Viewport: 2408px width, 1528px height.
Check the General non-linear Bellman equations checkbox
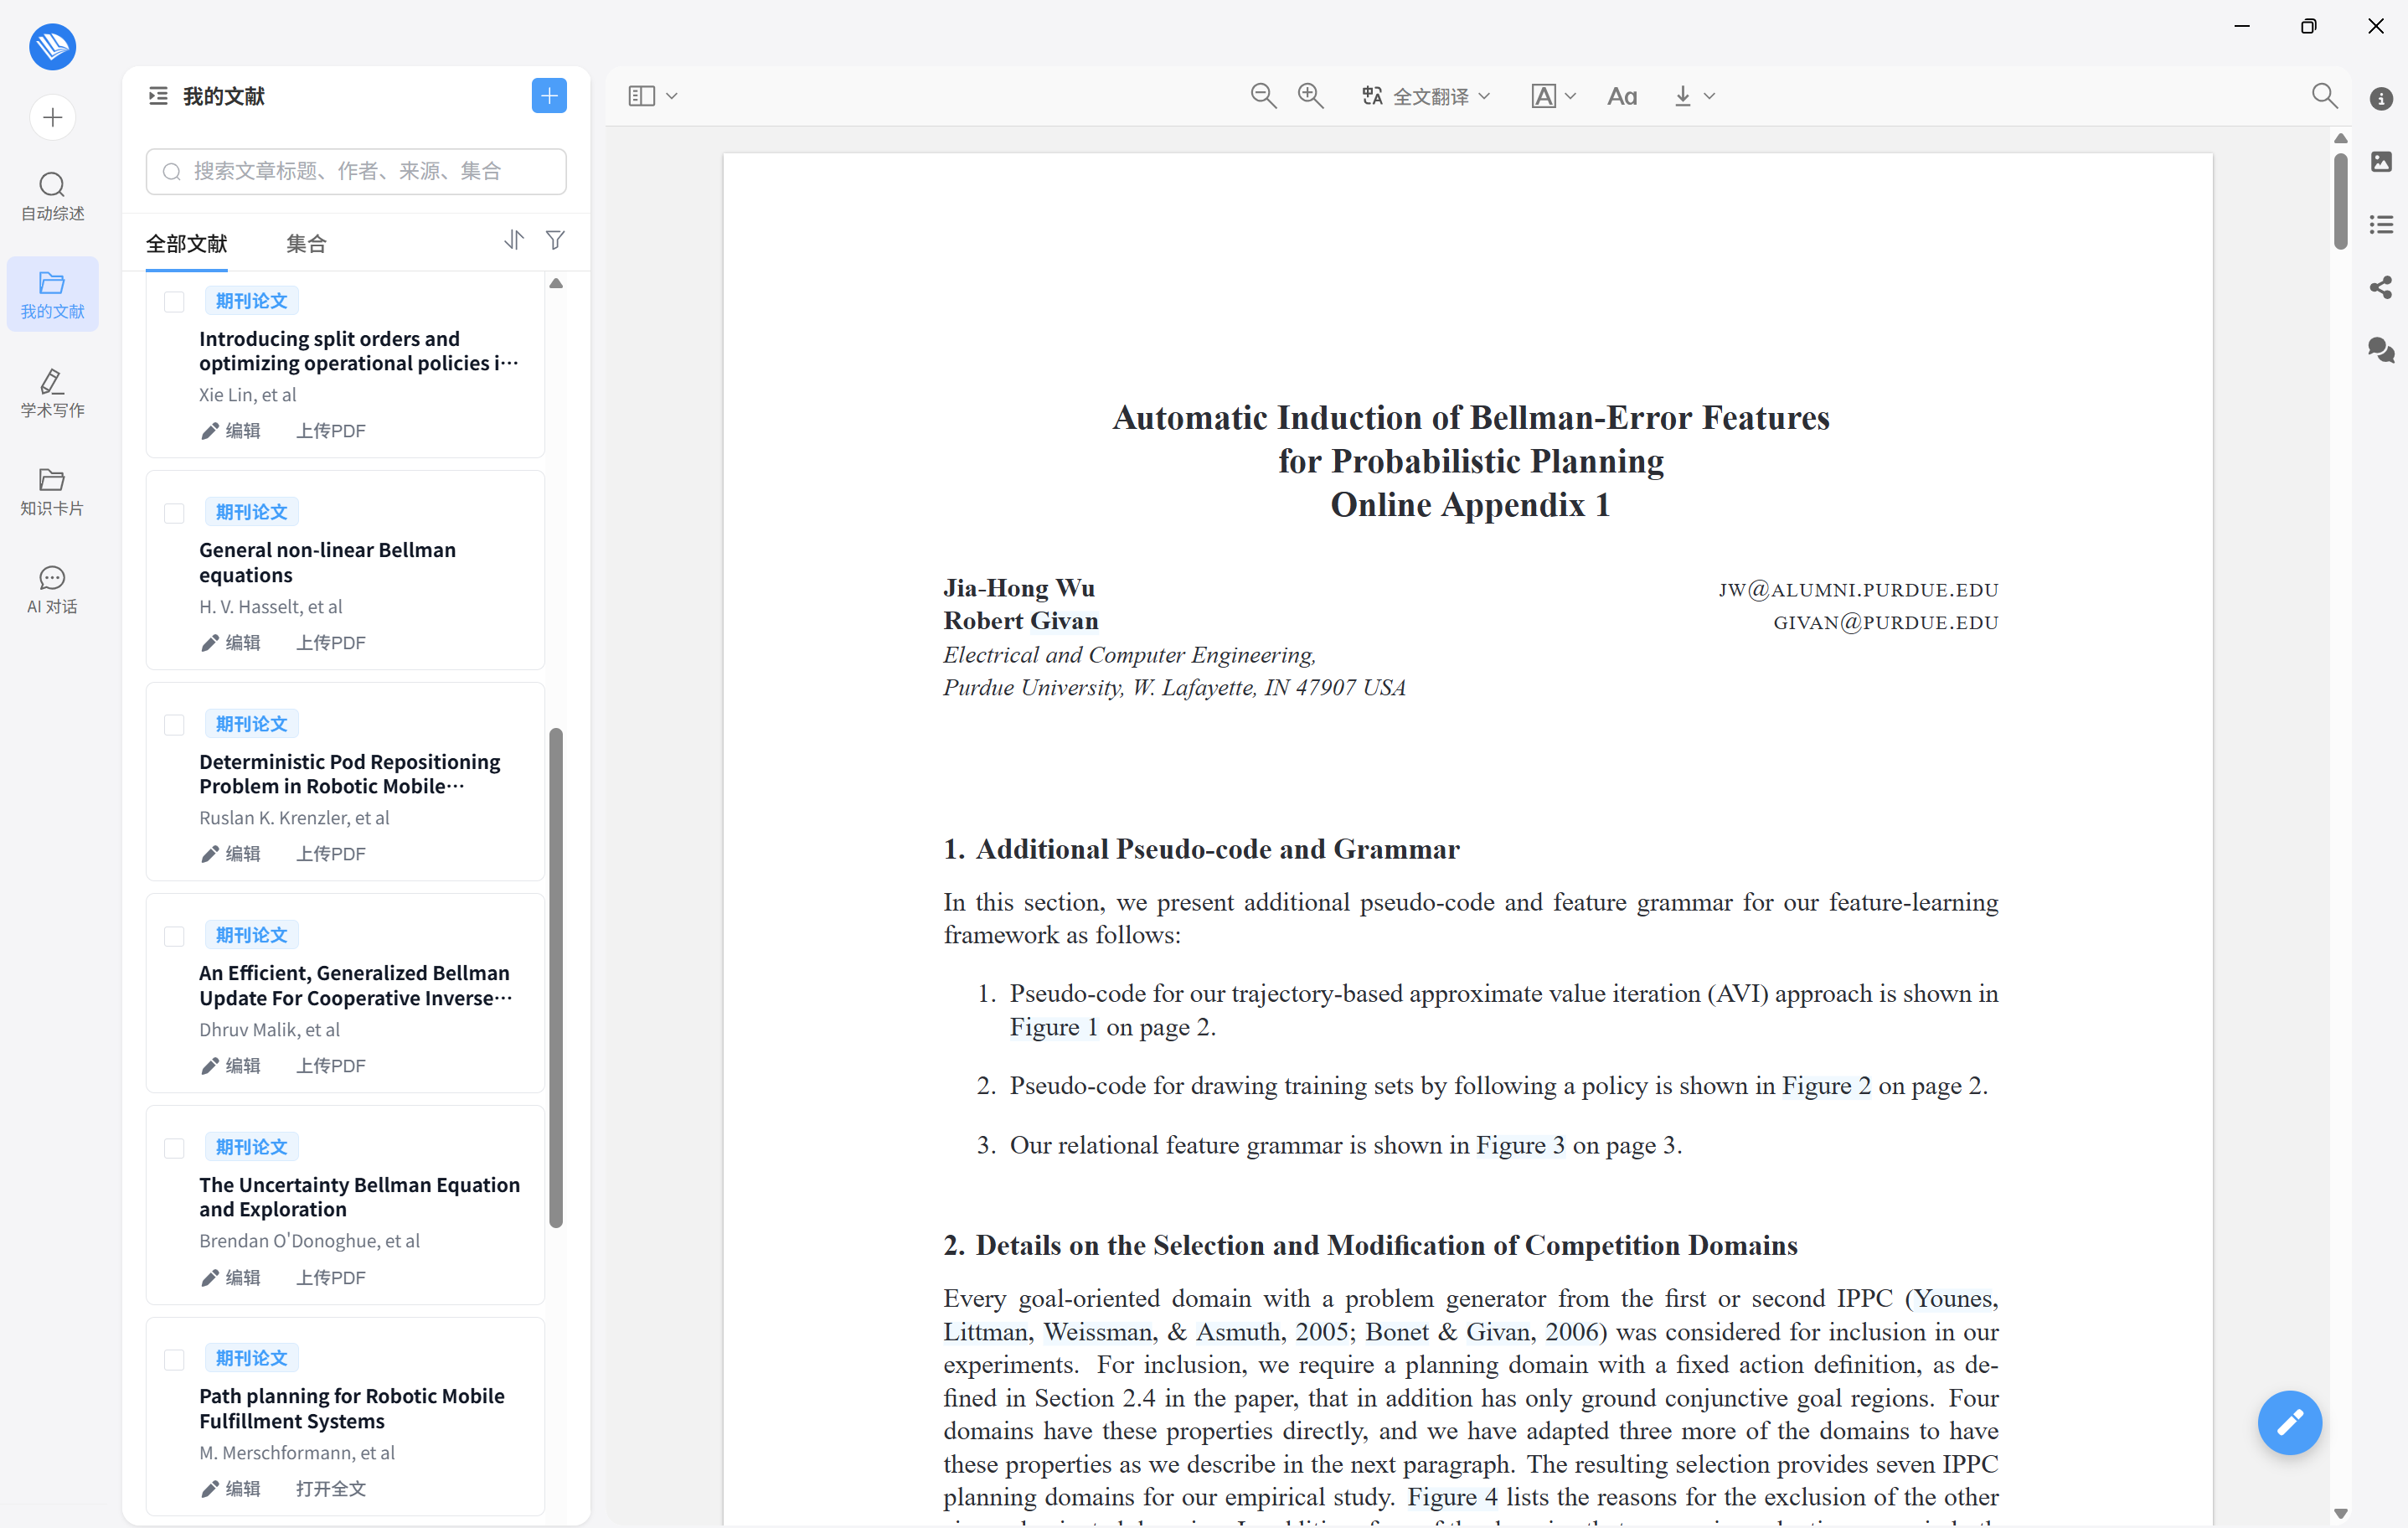pos(174,513)
